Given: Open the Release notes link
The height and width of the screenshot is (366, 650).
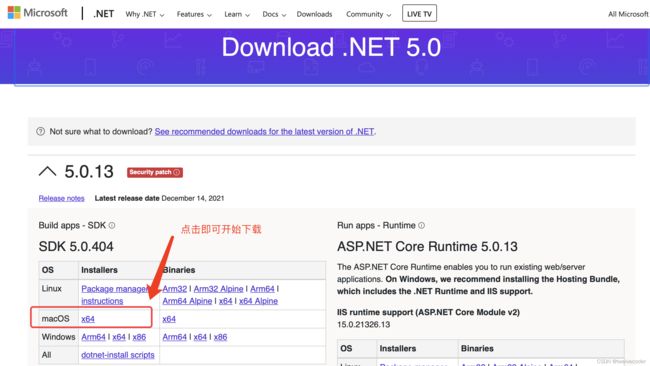Looking at the screenshot, I should (61, 198).
